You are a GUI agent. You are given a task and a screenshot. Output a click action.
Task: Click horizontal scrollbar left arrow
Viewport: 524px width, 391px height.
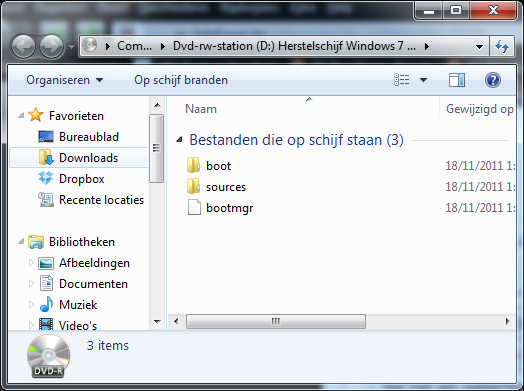pyautogui.click(x=176, y=321)
